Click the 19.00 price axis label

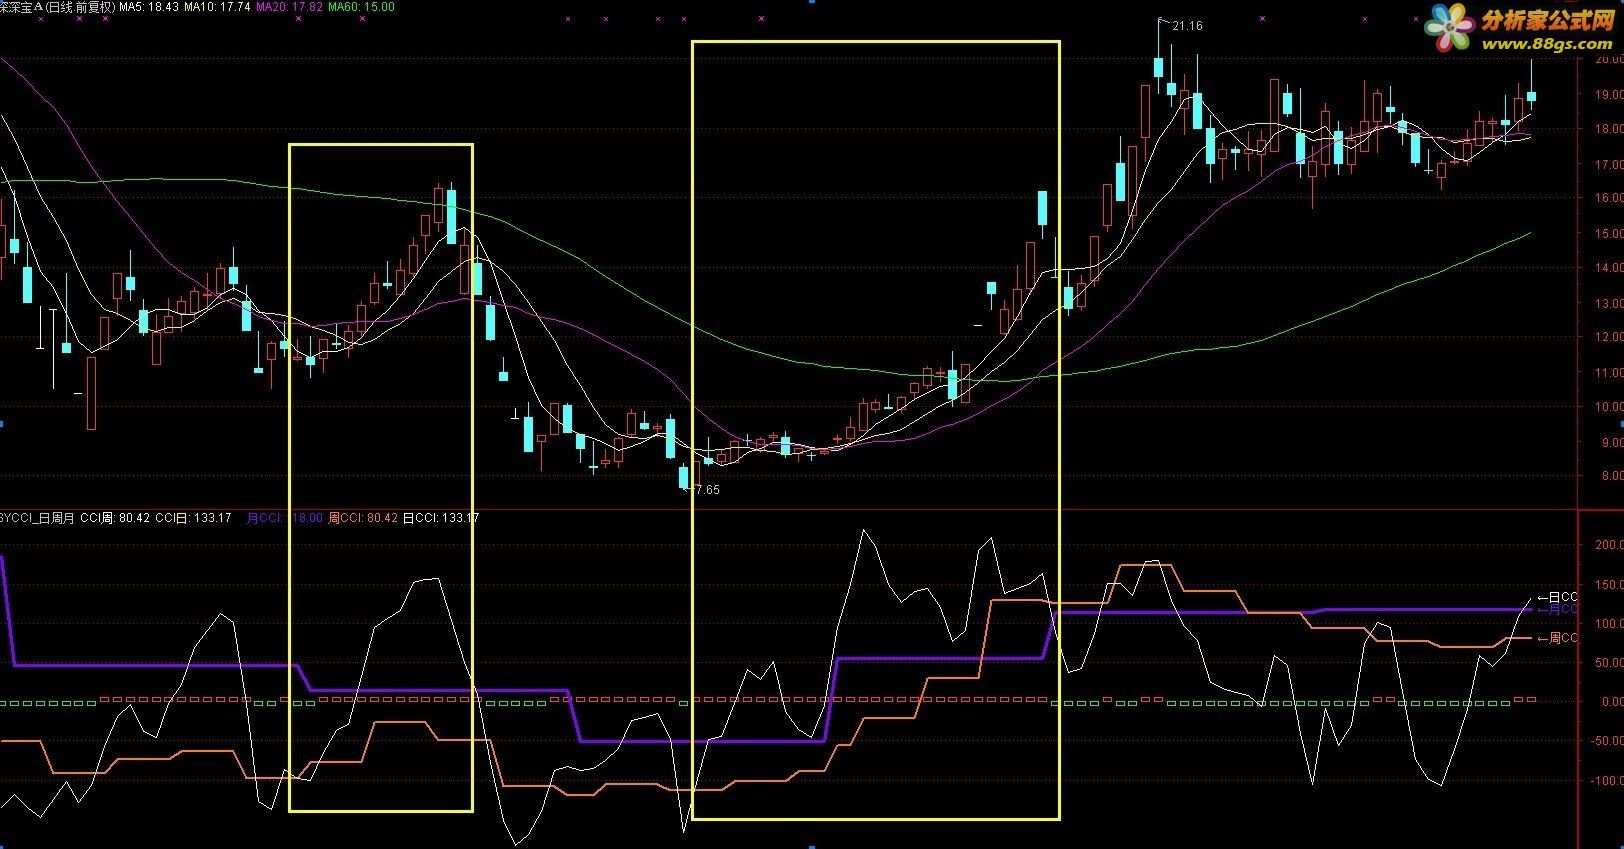coord(1609,95)
